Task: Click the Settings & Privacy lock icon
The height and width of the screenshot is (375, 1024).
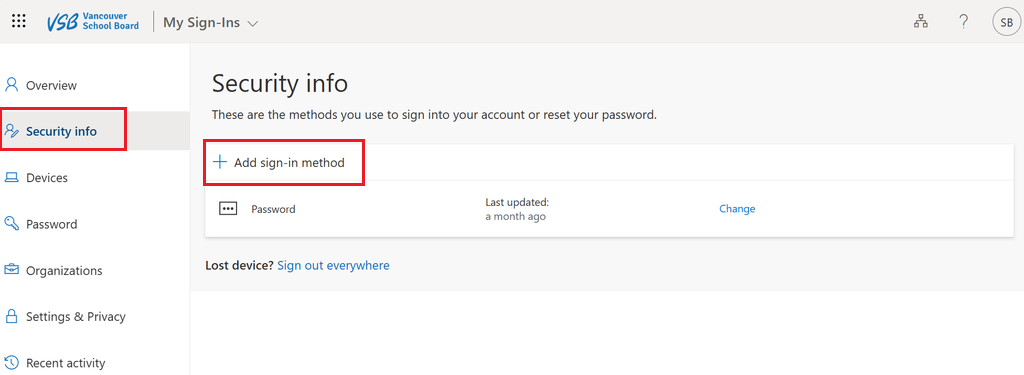Action: 11,316
